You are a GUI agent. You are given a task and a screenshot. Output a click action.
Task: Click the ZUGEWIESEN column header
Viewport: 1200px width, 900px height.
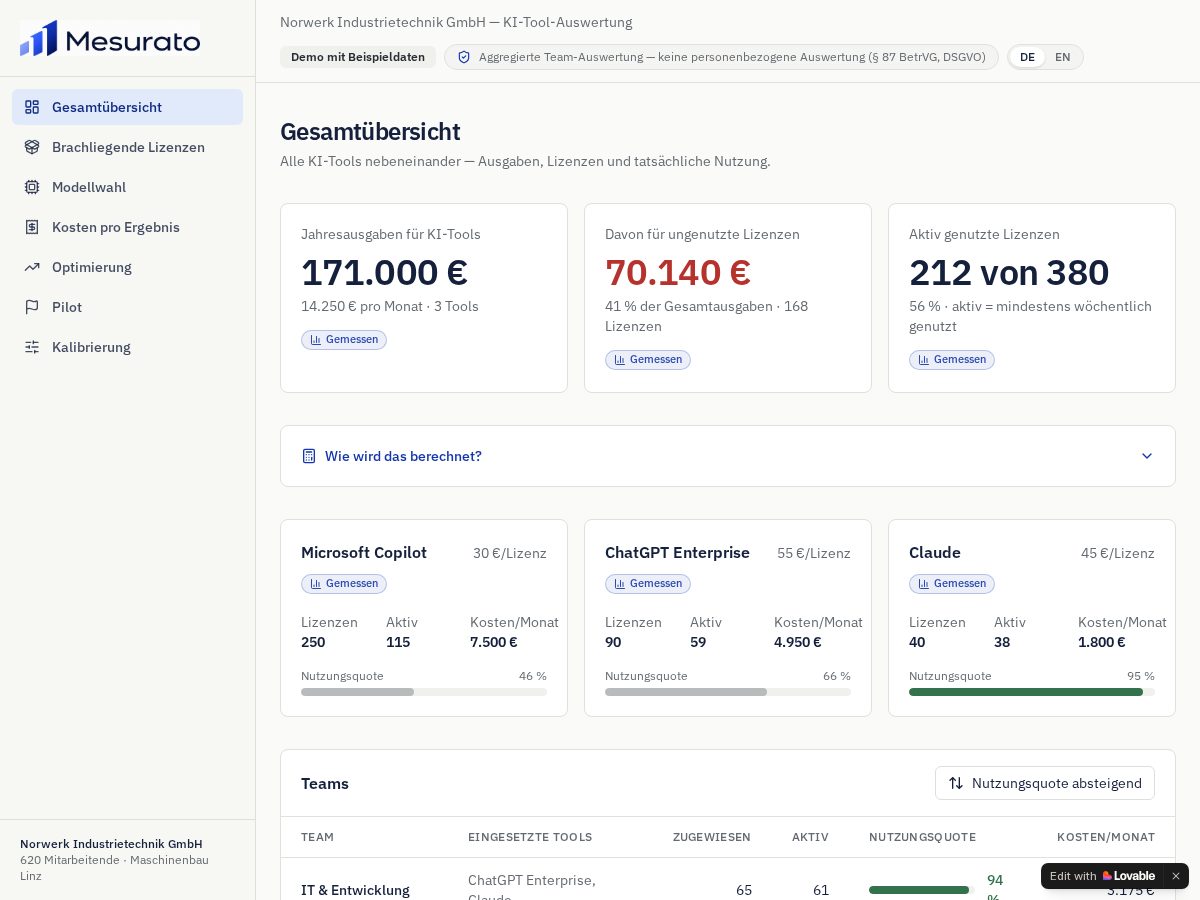(712, 837)
